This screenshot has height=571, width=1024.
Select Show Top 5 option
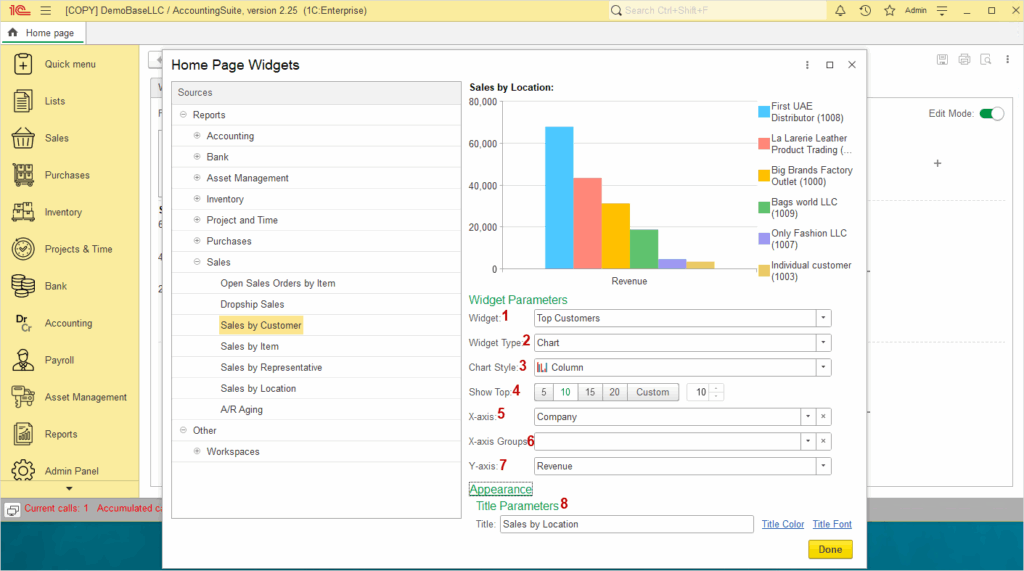point(543,392)
